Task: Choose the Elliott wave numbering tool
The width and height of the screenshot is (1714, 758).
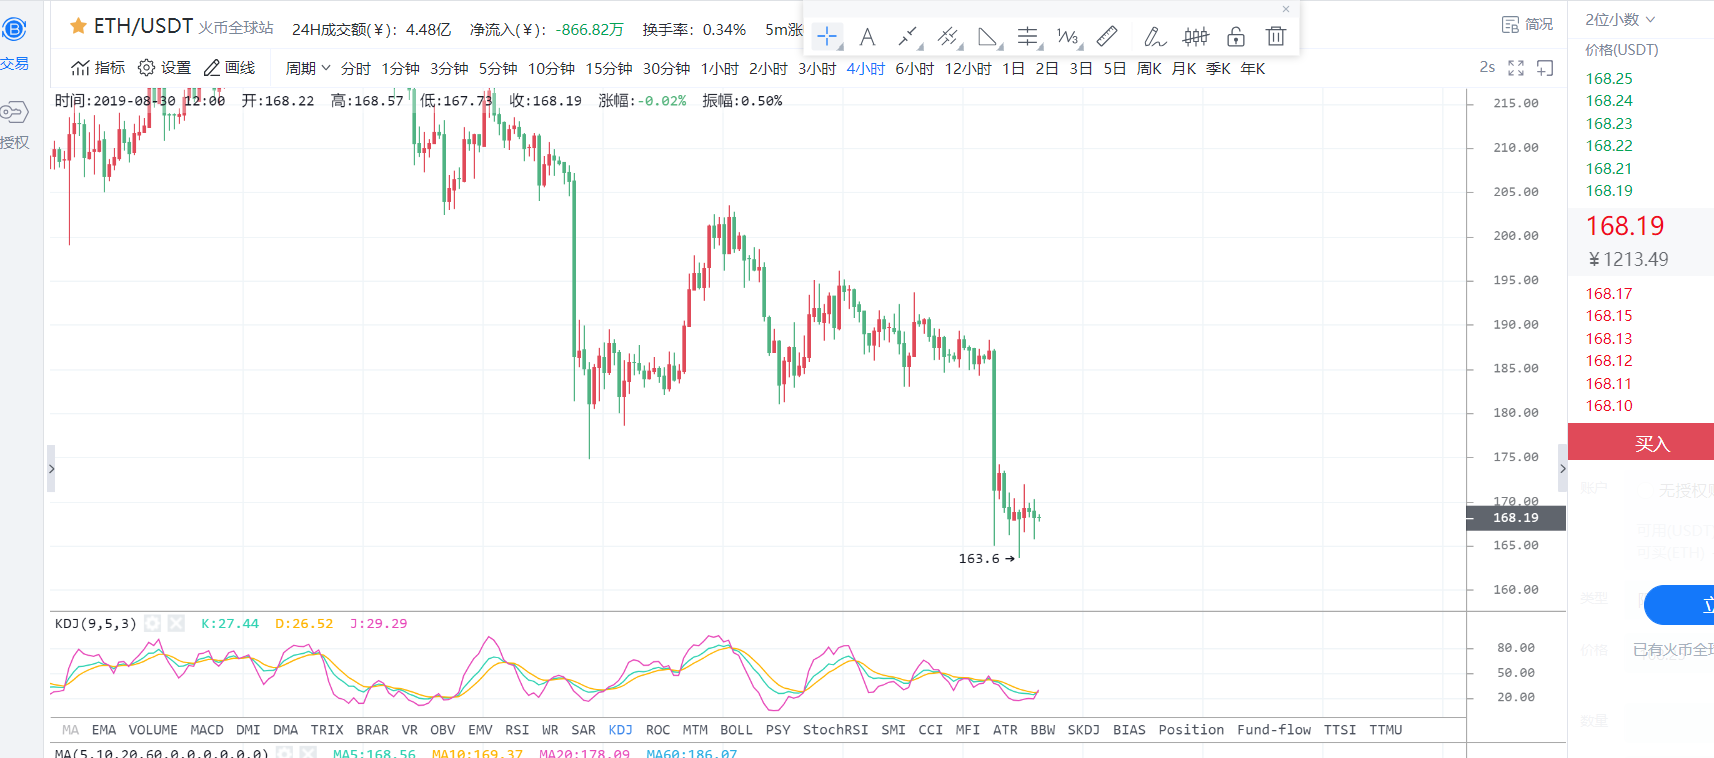Action: click(x=1068, y=37)
